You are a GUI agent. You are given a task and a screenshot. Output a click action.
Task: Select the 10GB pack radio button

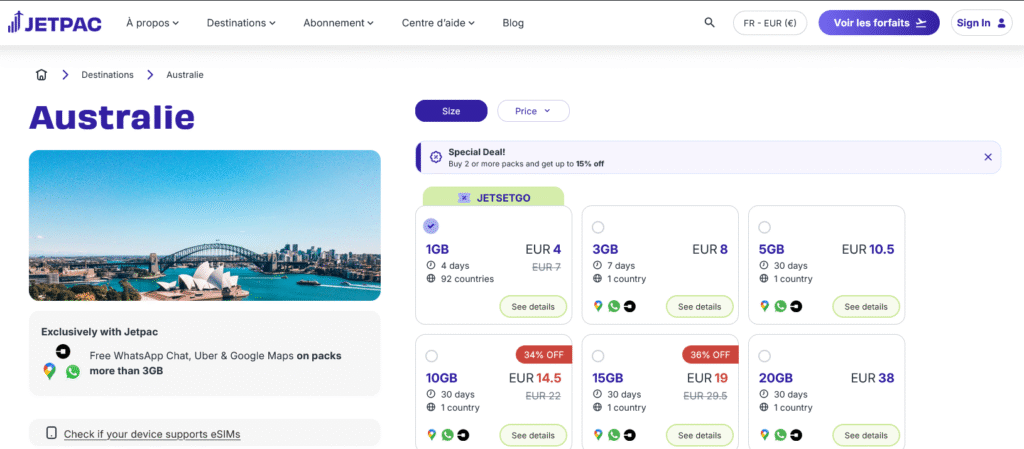431,356
